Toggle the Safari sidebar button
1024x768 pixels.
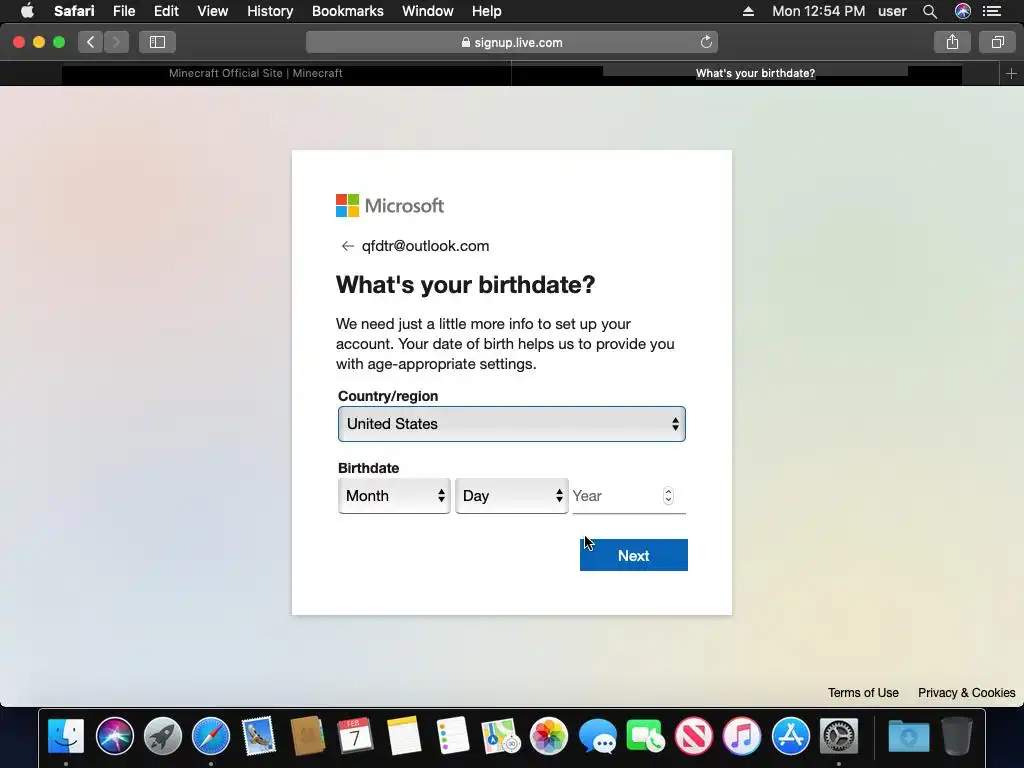[157, 42]
